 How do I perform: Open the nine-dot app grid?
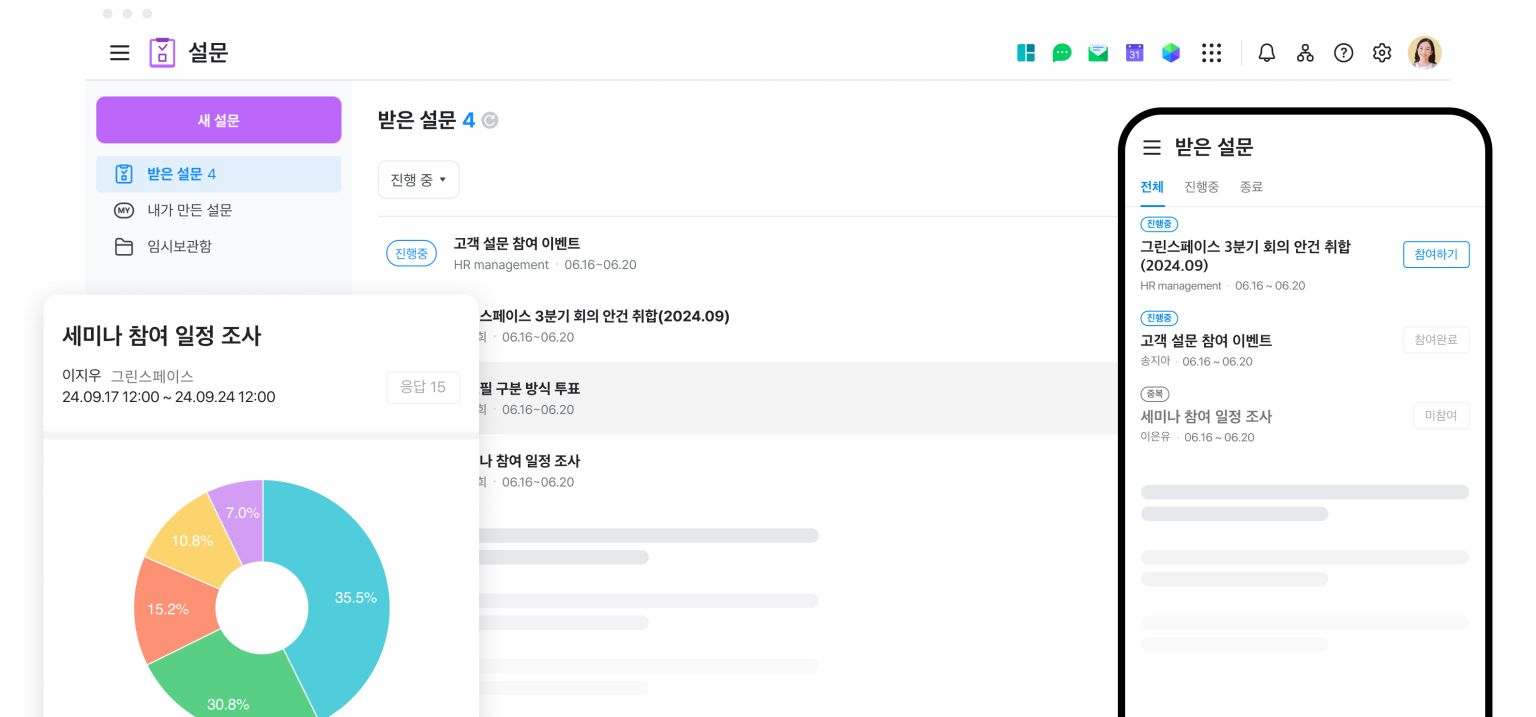pos(1211,53)
